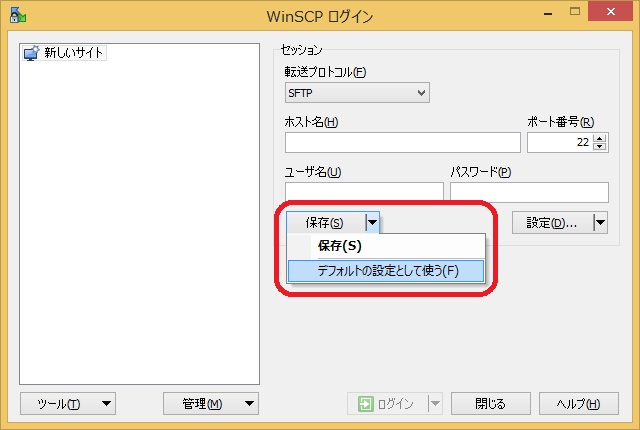Click the ホスト名 input field
The height and width of the screenshot is (430, 640).
(x=401, y=142)
